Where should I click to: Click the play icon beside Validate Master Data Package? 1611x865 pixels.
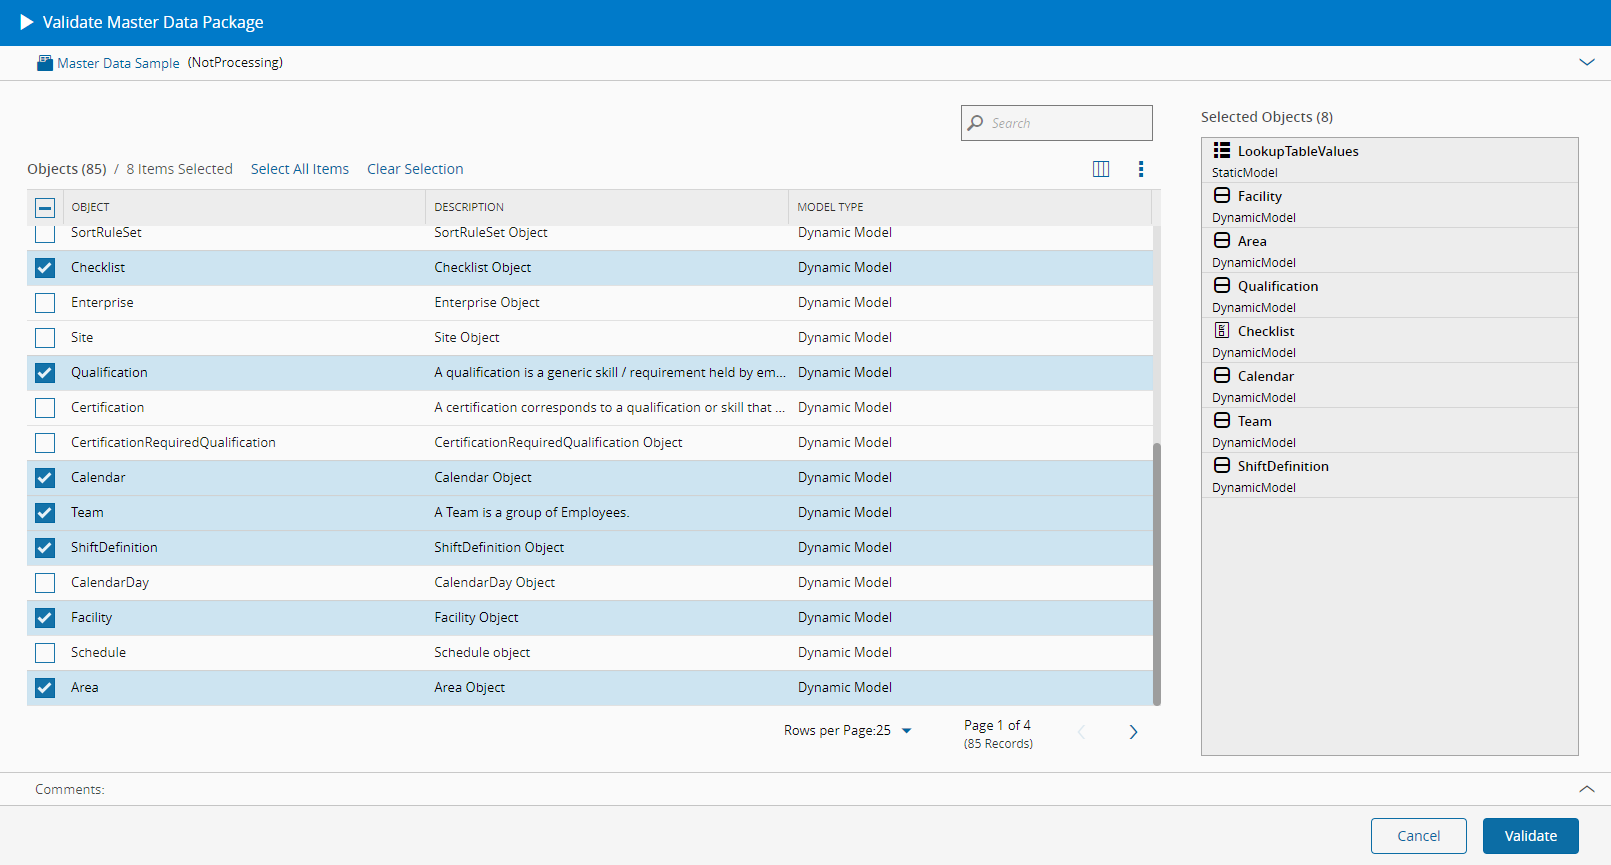(x=26, y=22)
